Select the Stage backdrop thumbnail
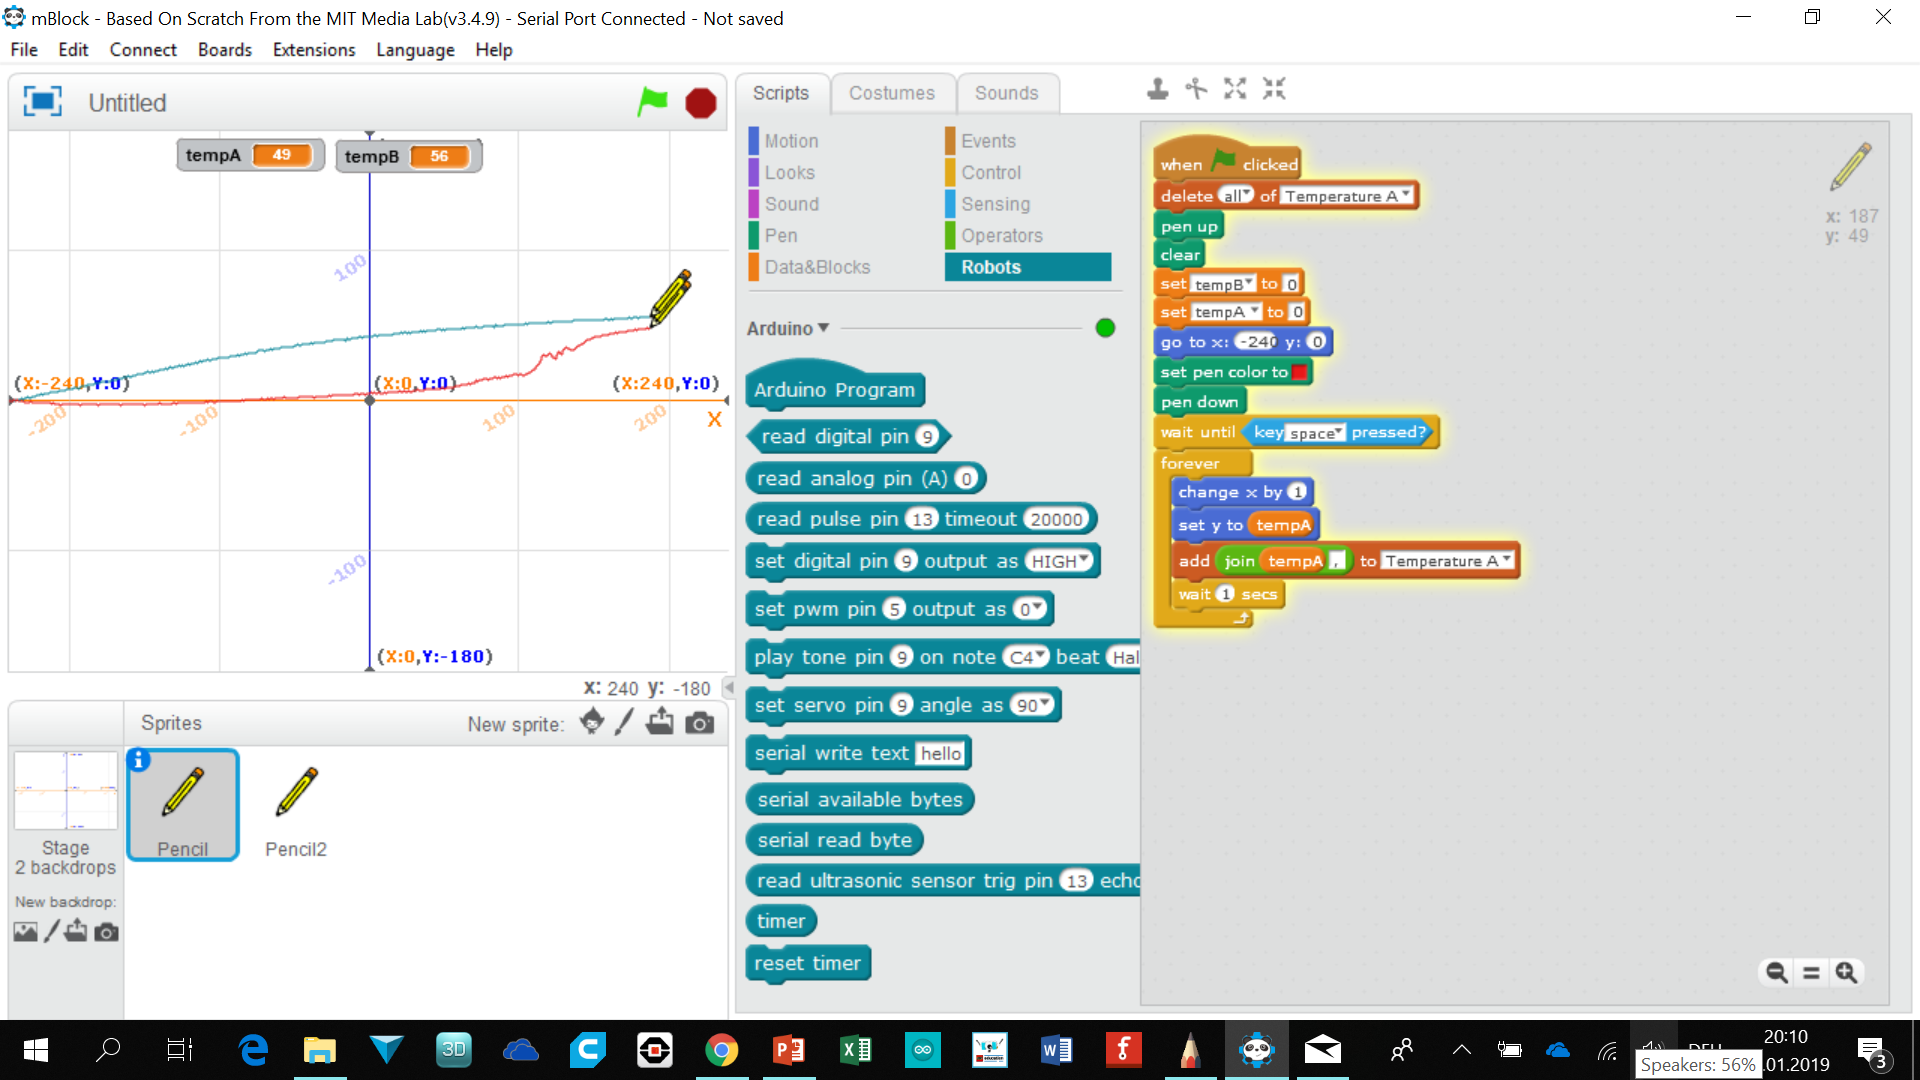Image resolution: width=1920 pixels, height=1080 pixels. click(x=66, y=791)
